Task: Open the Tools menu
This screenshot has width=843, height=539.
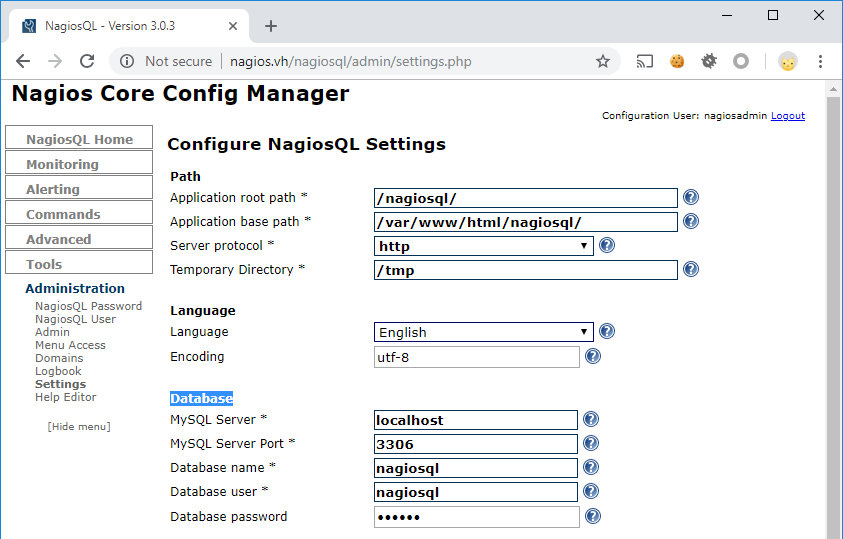Action: tap(79, 262)
